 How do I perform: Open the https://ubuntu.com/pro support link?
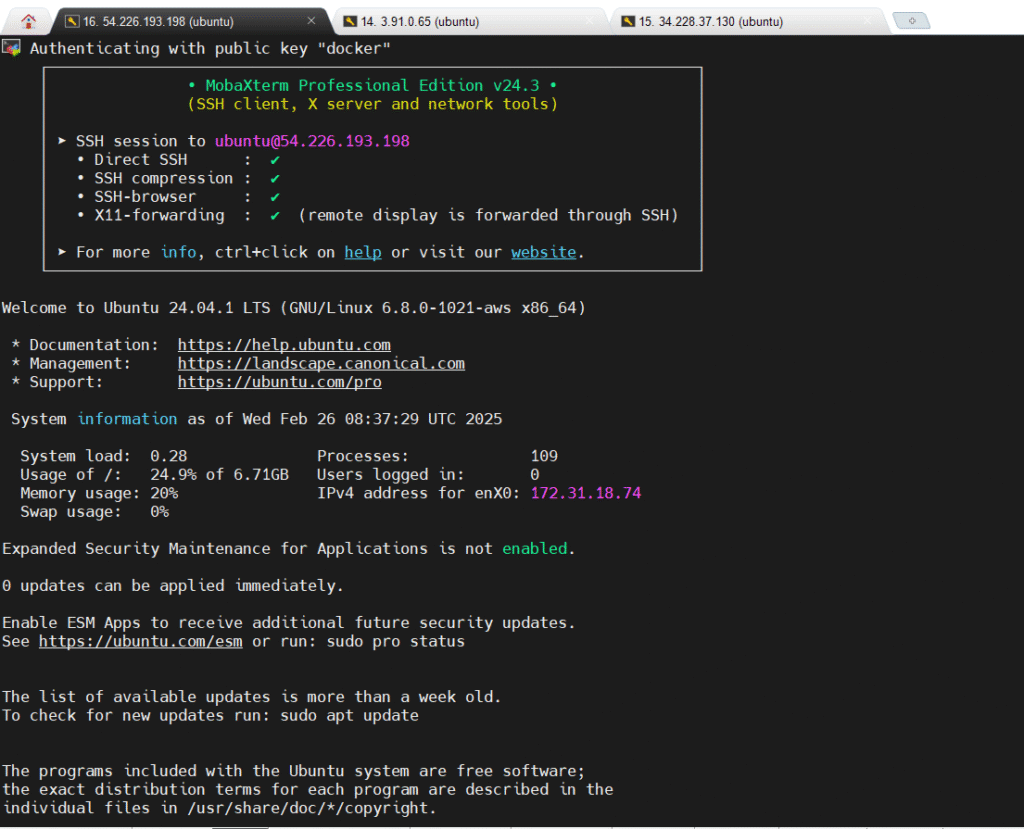click(279, 382)
